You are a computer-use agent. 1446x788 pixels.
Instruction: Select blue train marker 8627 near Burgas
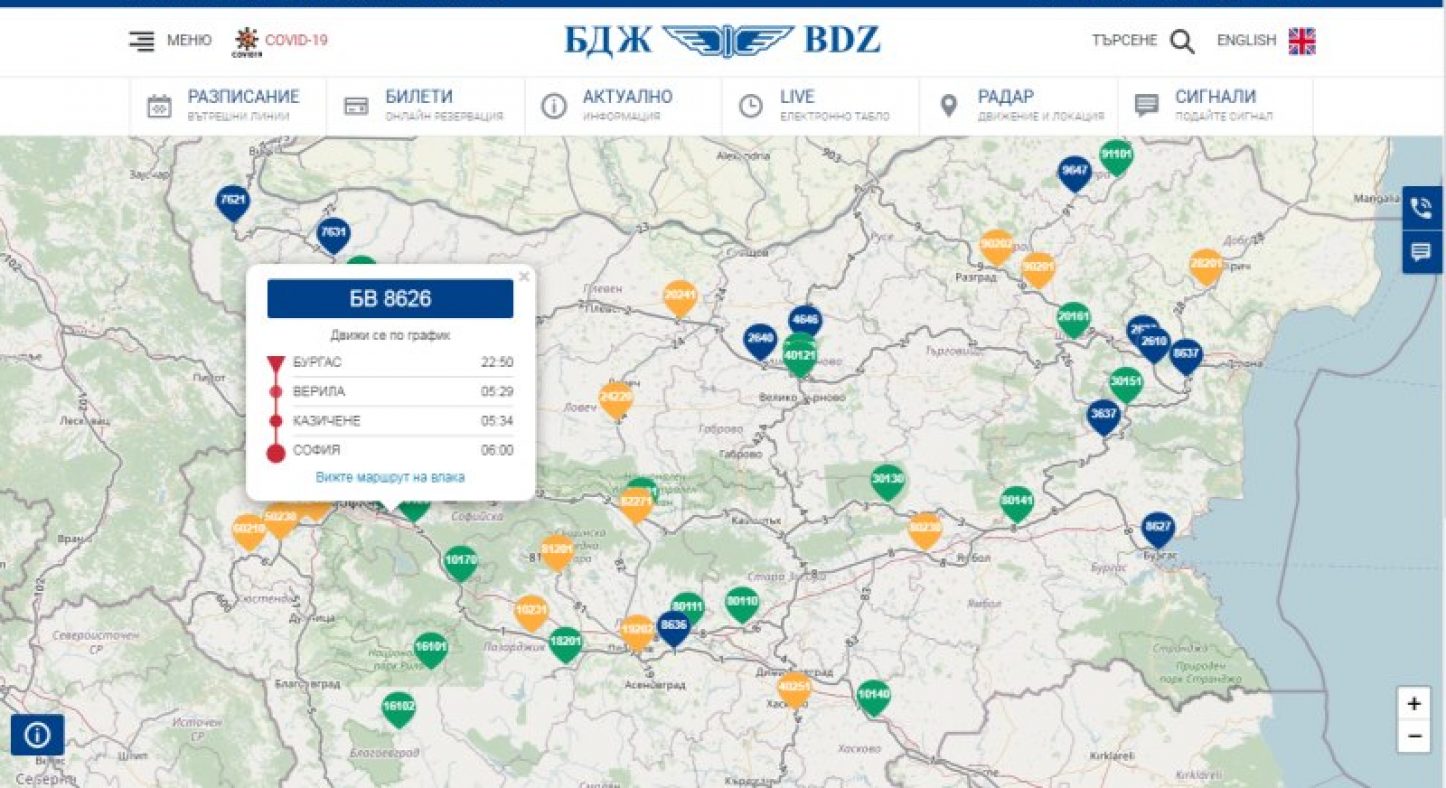click(x=1157, y=528)
